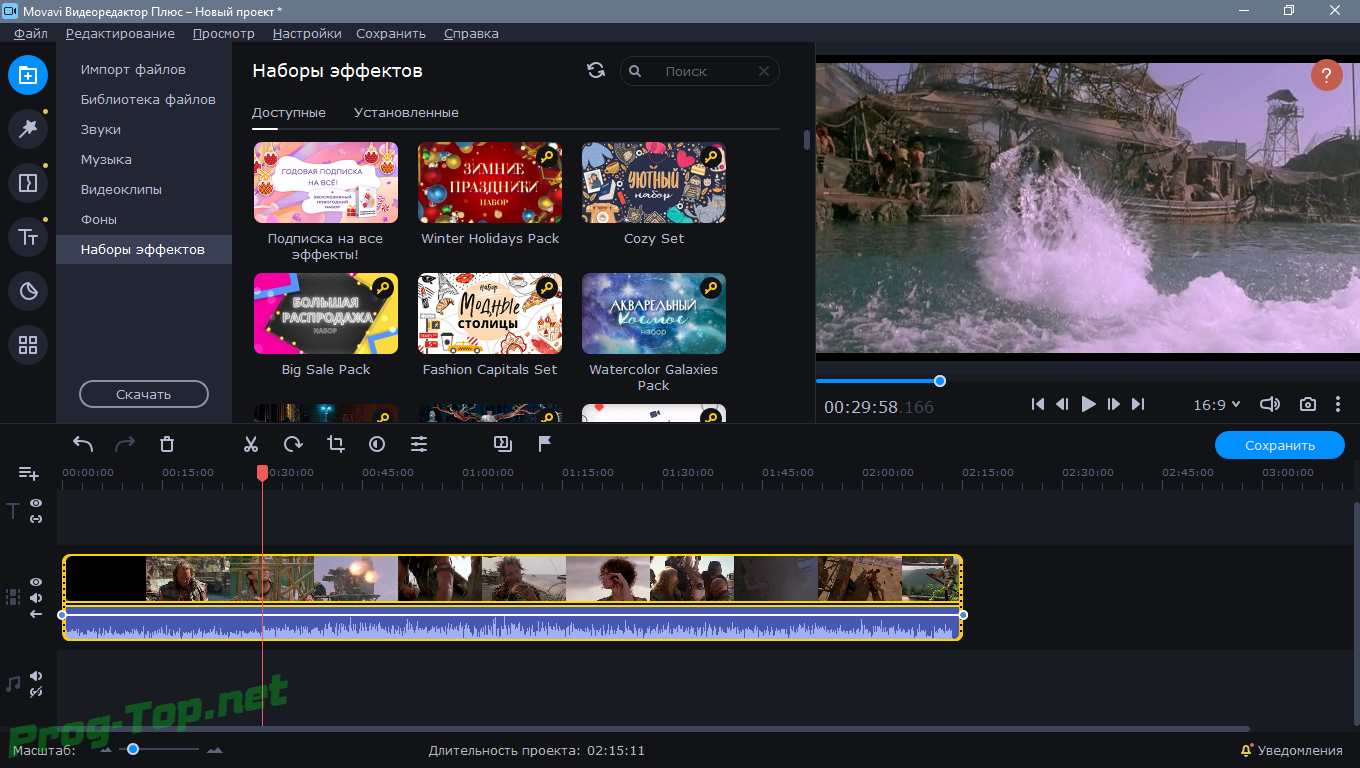Rotate the clip with the rotate icon
The width and height of the screenshot is (1360, 768).
click(x=293, y=444)
